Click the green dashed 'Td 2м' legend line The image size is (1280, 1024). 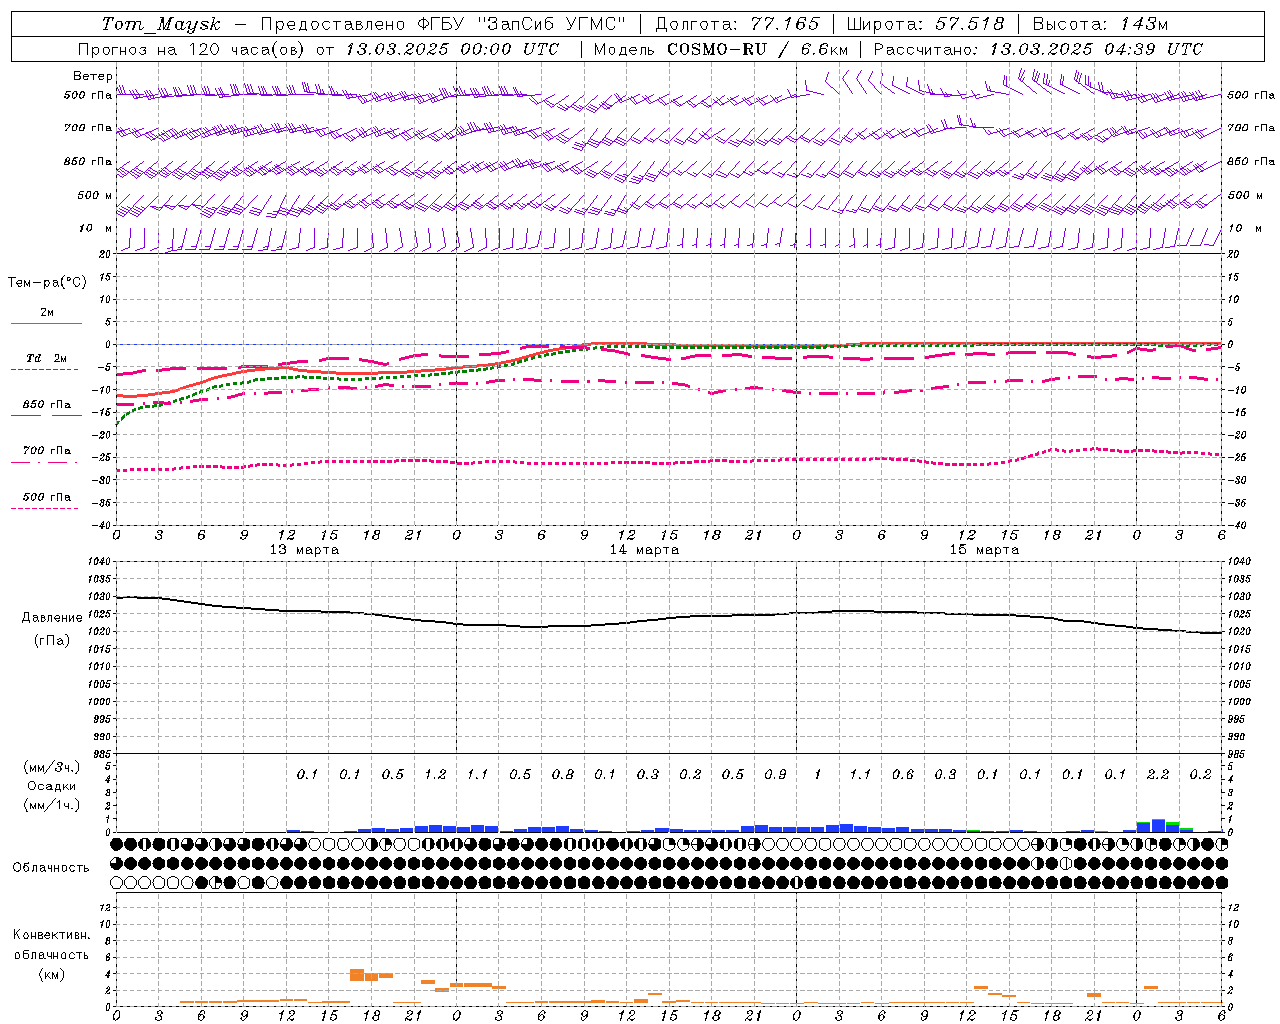[x=44, y=370]
